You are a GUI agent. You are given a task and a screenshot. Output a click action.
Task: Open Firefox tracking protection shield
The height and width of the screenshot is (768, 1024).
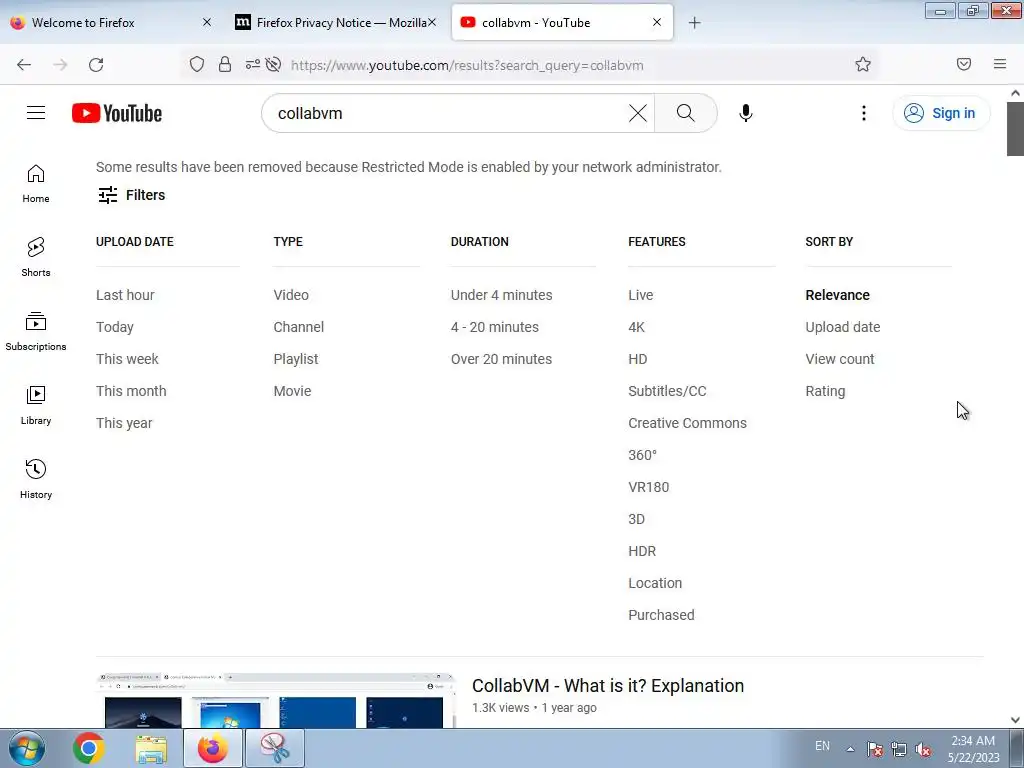[x=197, y=64]
